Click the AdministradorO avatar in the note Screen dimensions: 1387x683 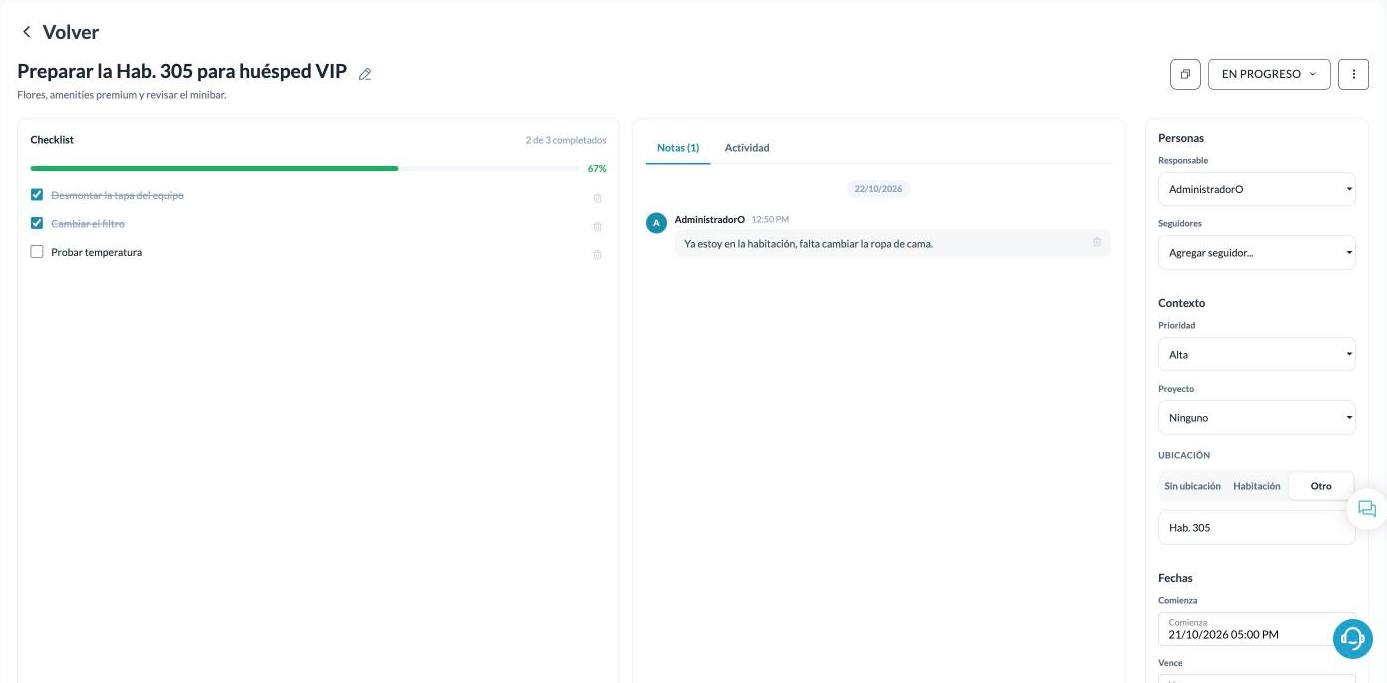point(656,223)
